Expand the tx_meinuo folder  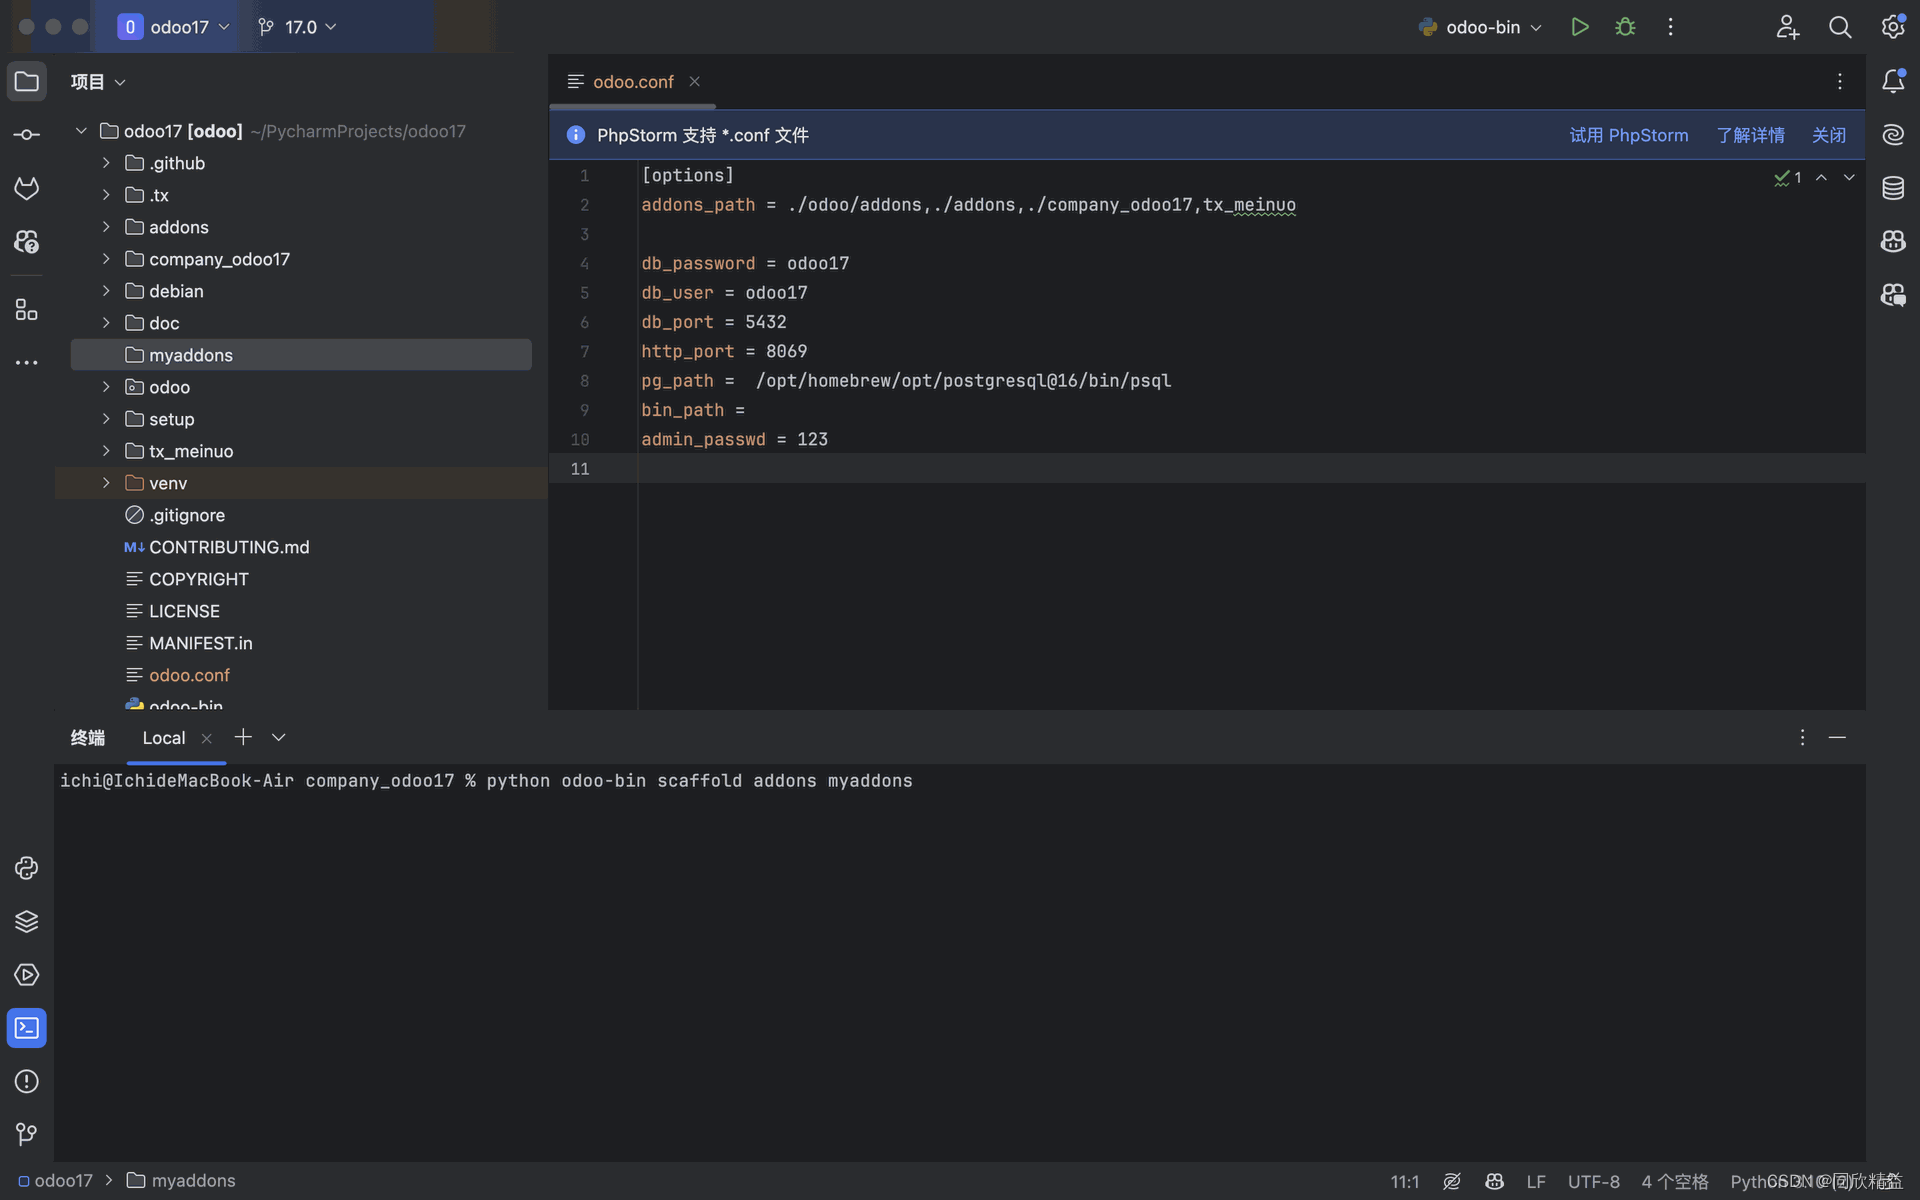tap(106, 451)
